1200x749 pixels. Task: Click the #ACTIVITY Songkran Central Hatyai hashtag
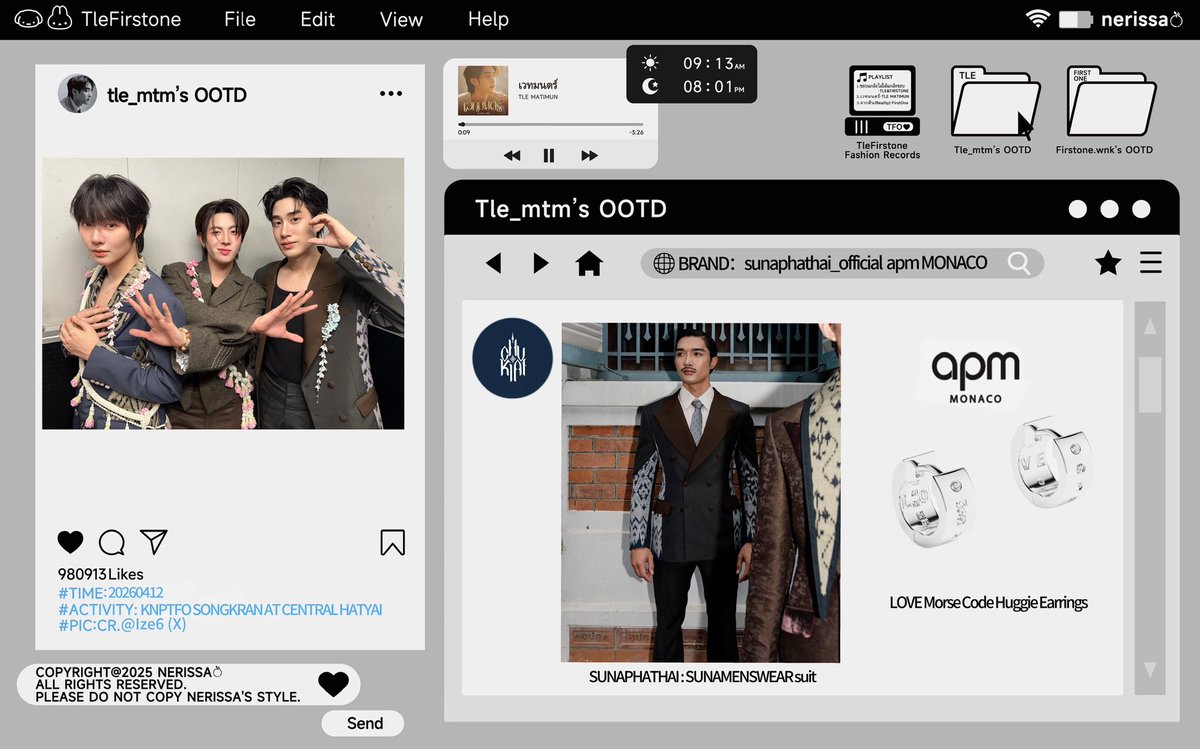pos(220,609)
